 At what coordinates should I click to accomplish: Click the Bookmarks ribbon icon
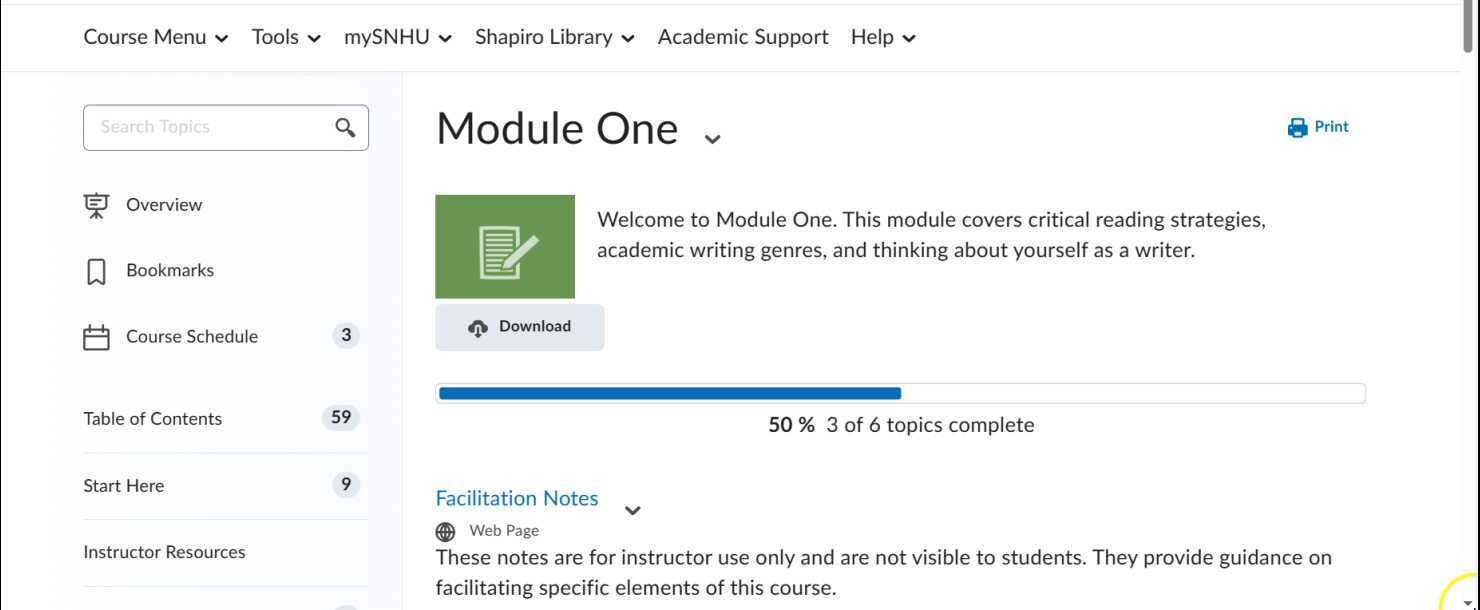click(96, 271)
